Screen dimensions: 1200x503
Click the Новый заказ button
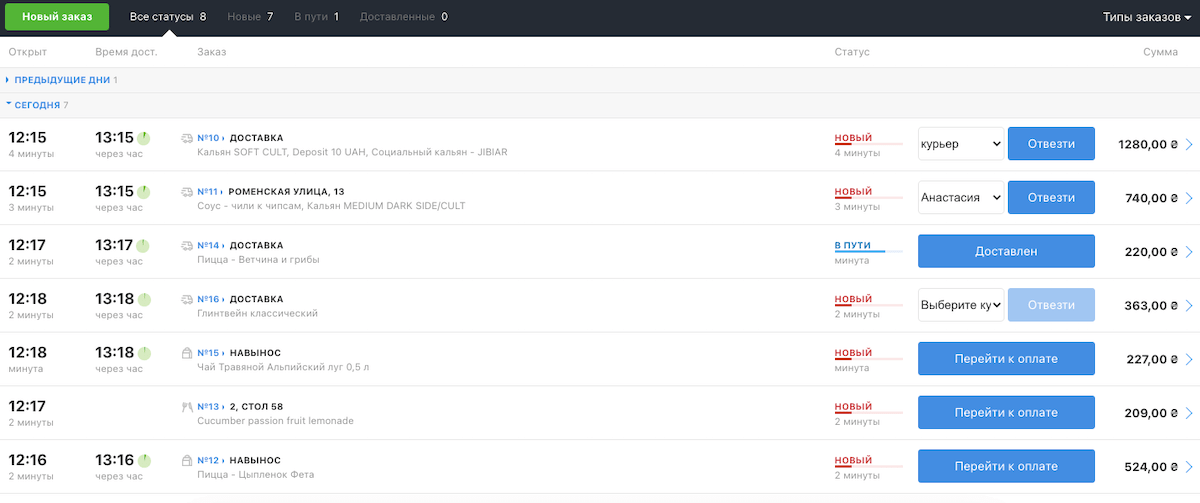click(57, 17)
